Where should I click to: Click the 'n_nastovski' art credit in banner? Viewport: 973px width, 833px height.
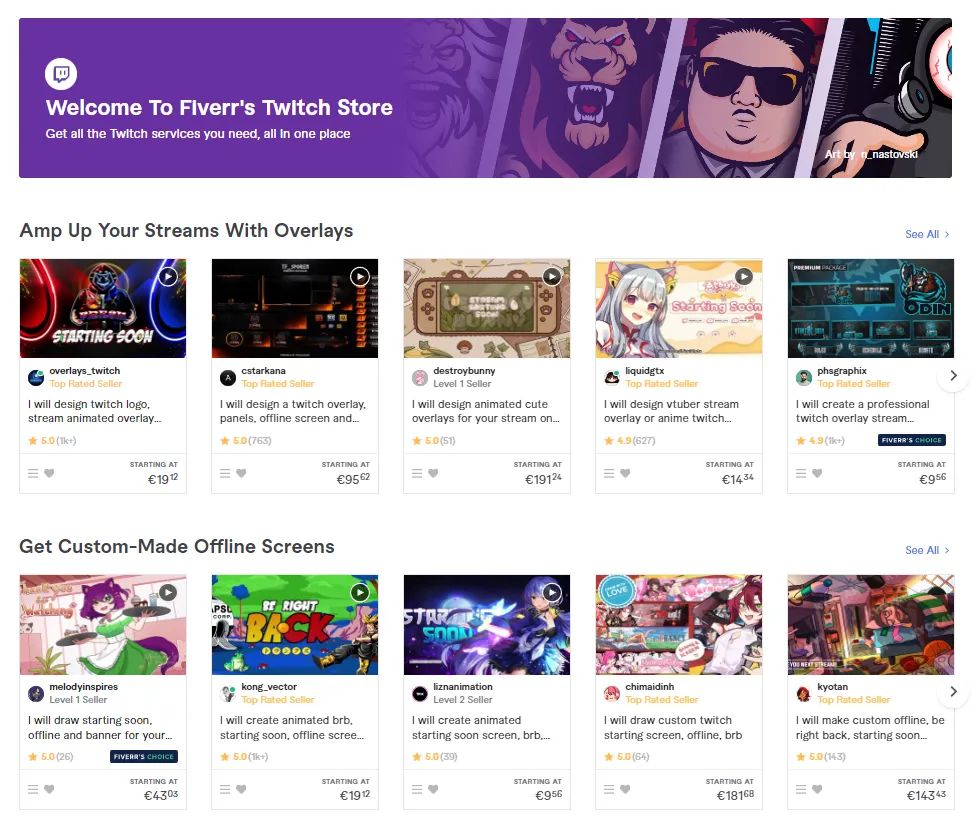[889, 154]
